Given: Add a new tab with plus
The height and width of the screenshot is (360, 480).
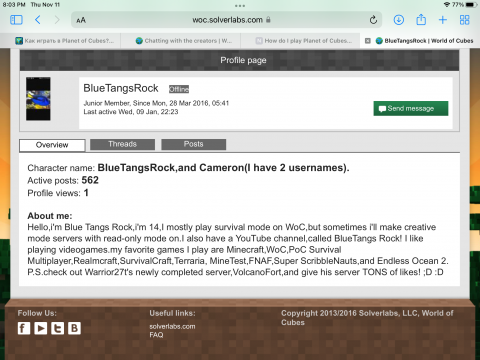Looking at the screenshot, I should (443, 20).
